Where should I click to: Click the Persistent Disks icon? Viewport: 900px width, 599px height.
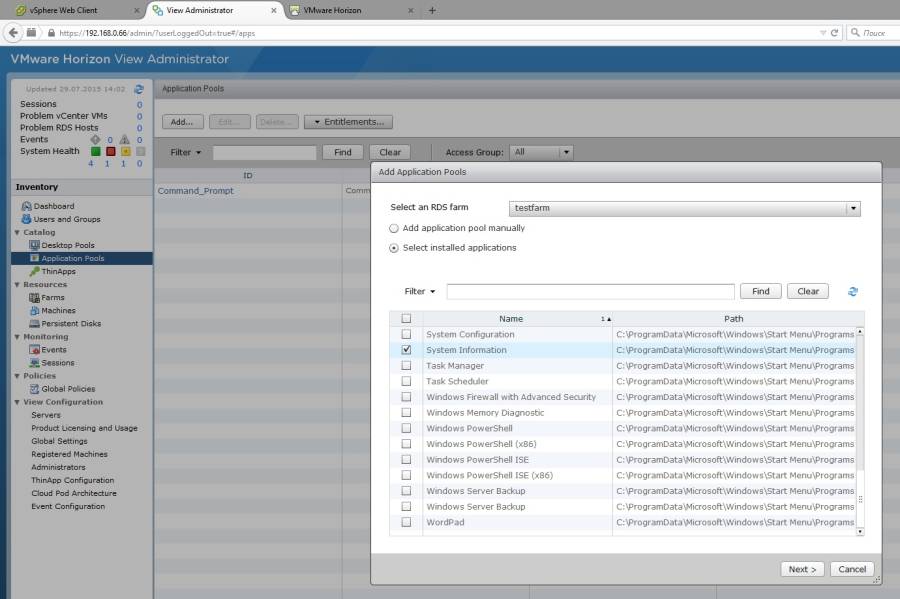point(34,324)
